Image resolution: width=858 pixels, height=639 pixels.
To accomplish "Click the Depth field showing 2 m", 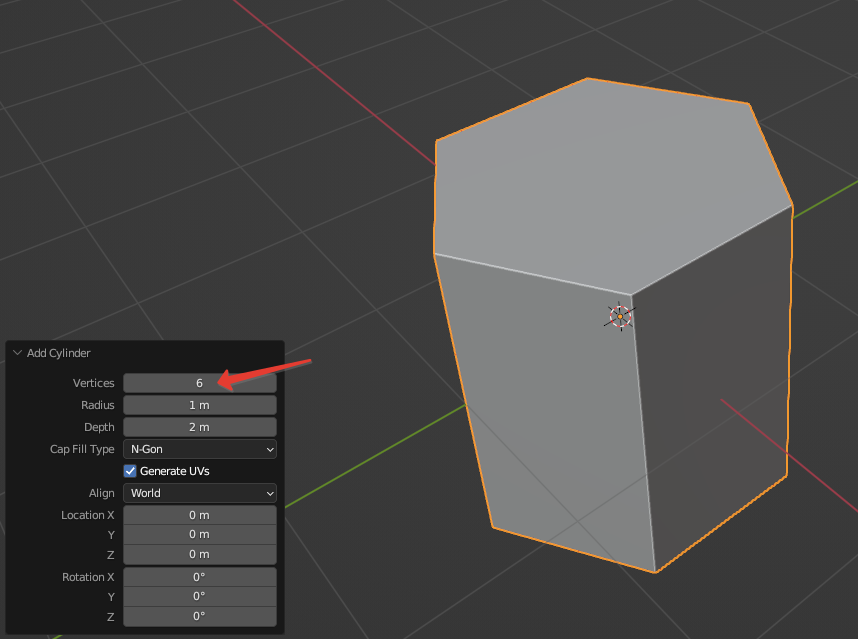I will [x=200, y=427].
